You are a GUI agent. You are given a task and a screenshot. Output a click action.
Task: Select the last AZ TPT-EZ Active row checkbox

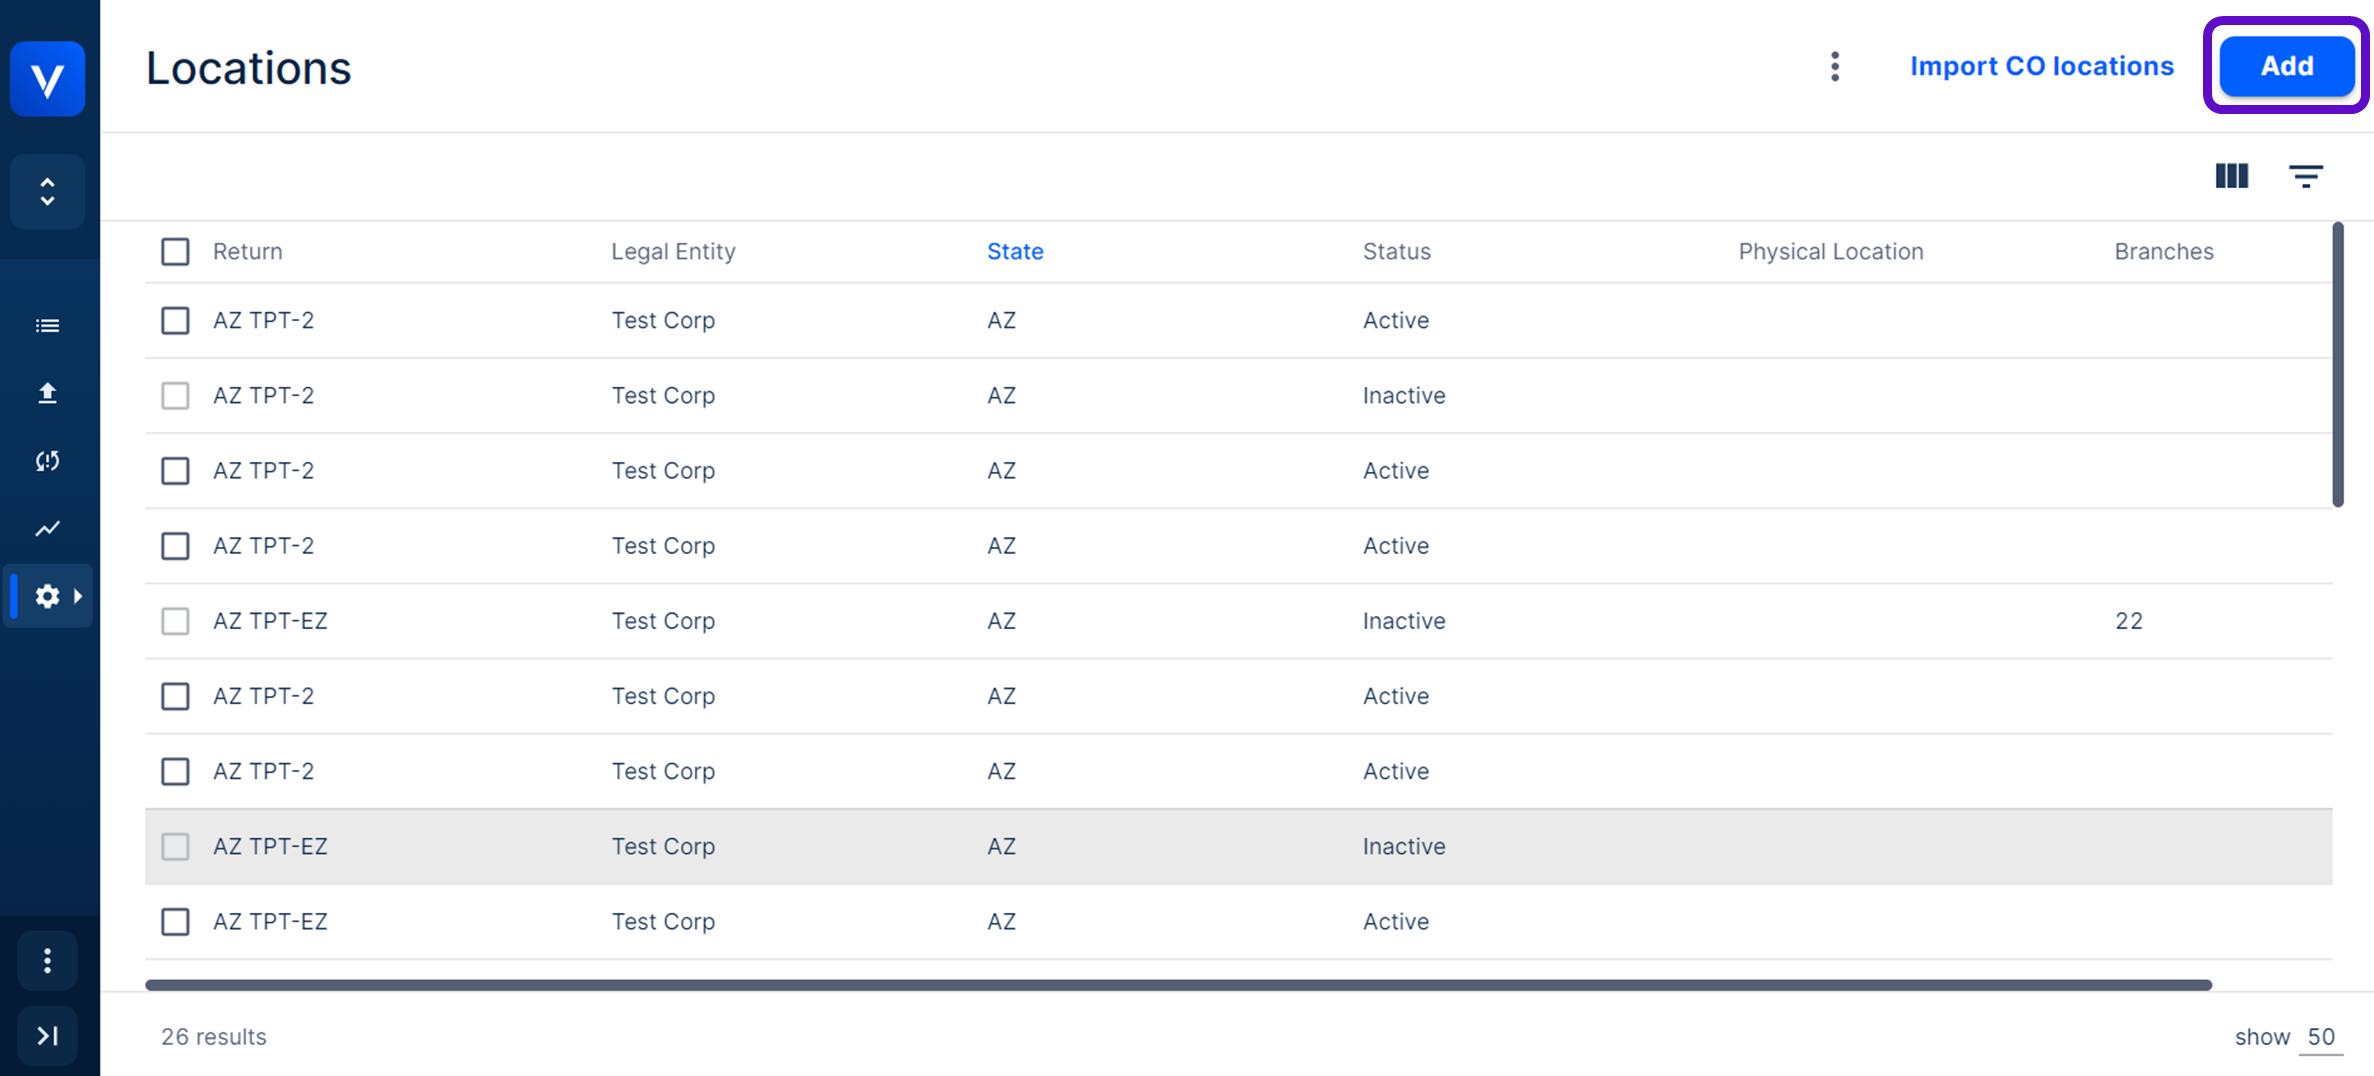click(x=175, y=921)
